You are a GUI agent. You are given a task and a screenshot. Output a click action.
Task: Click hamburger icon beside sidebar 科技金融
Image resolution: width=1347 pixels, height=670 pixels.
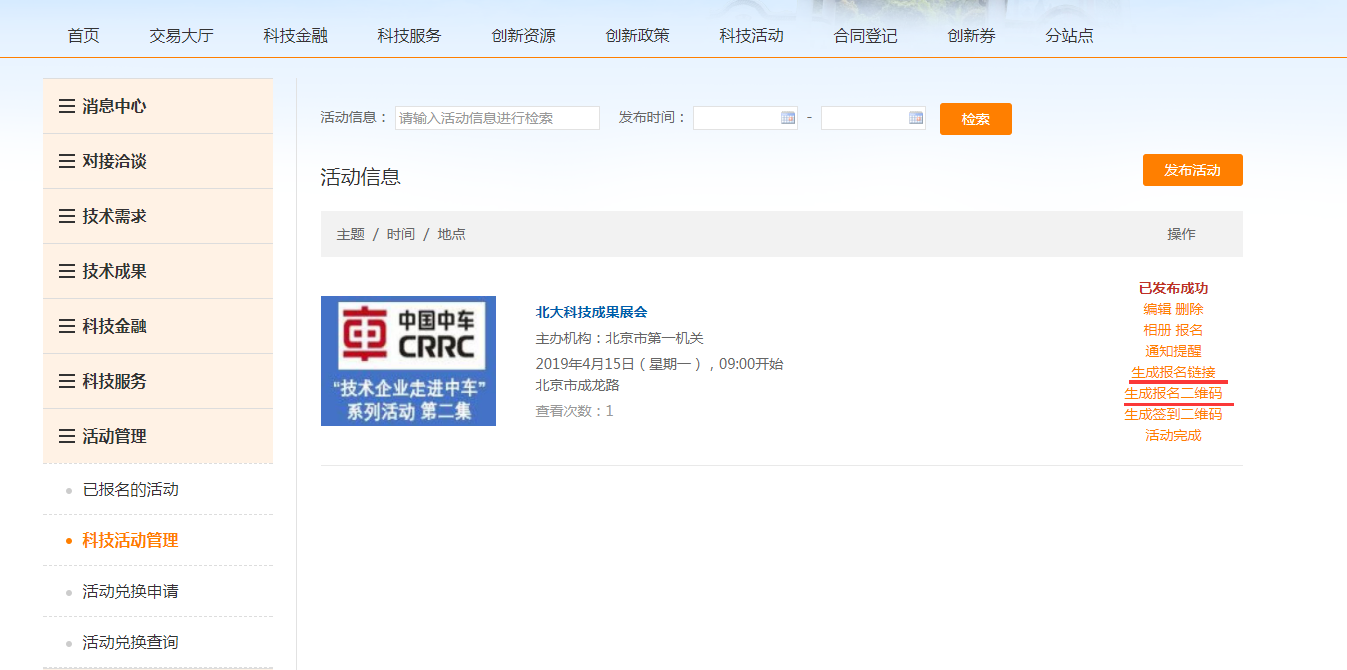click(x=67, y=326)
